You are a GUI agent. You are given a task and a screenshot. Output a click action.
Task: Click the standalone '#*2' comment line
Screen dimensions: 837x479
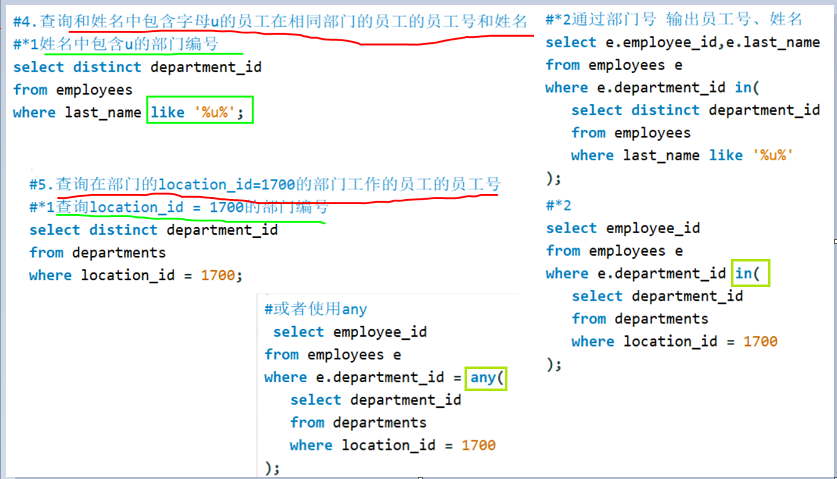coord(558,205)
